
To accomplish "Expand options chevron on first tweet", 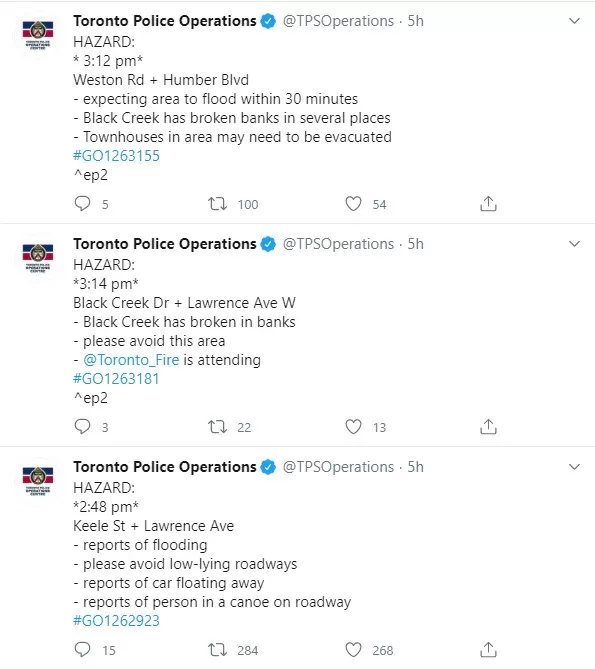I will click(x=575, y=21).
